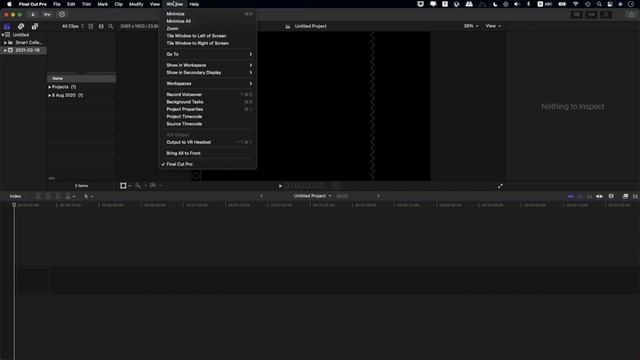640x360 pixels.
Task: Play the viewer with play button
Action: [280, 186]
